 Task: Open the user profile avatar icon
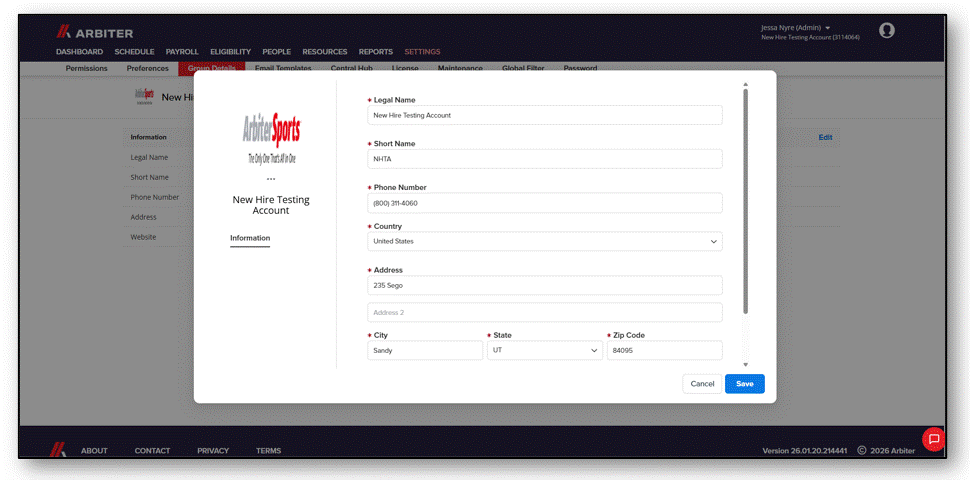coord(886,30)
